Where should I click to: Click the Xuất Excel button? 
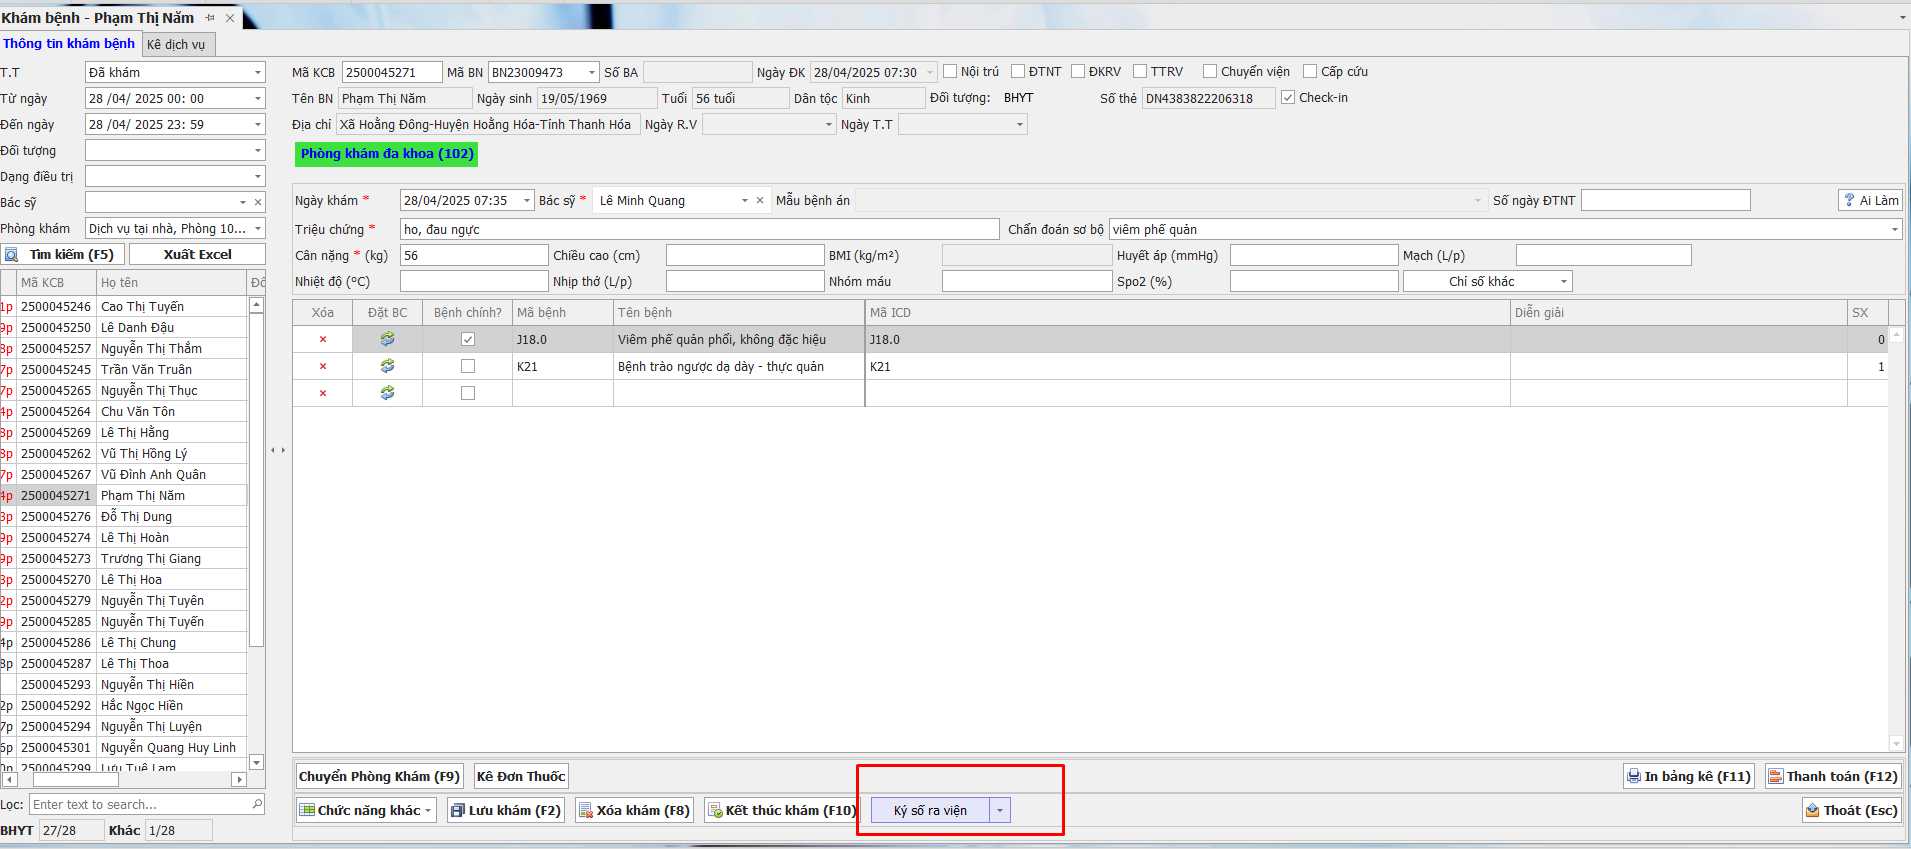pos(197,255)
